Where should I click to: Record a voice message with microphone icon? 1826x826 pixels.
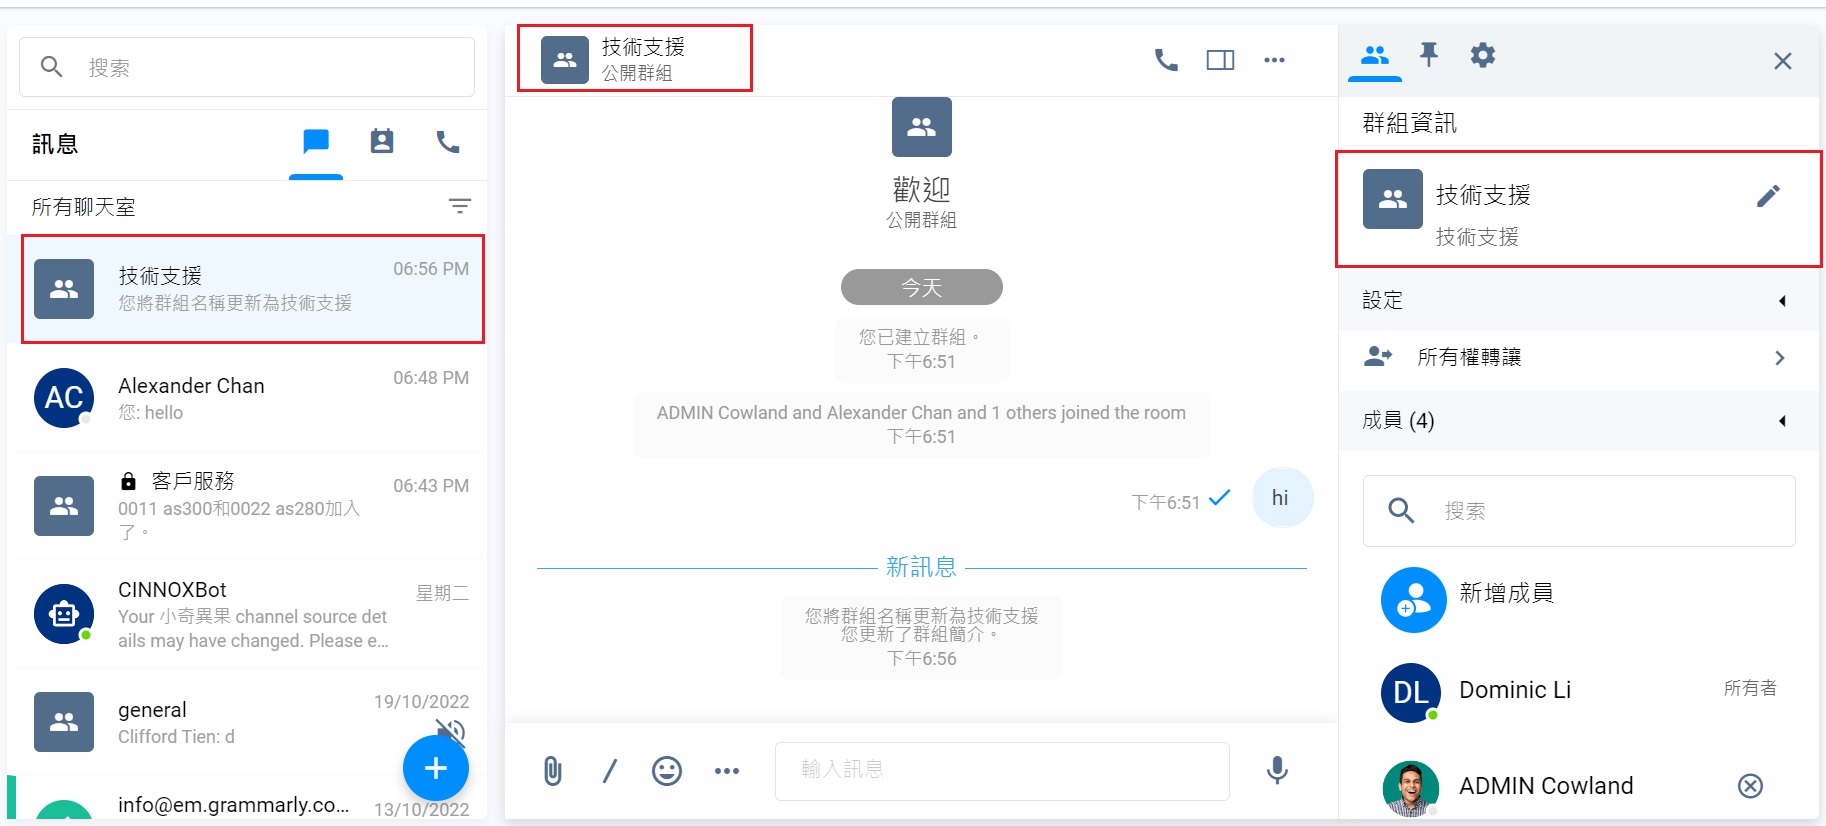1277,769
